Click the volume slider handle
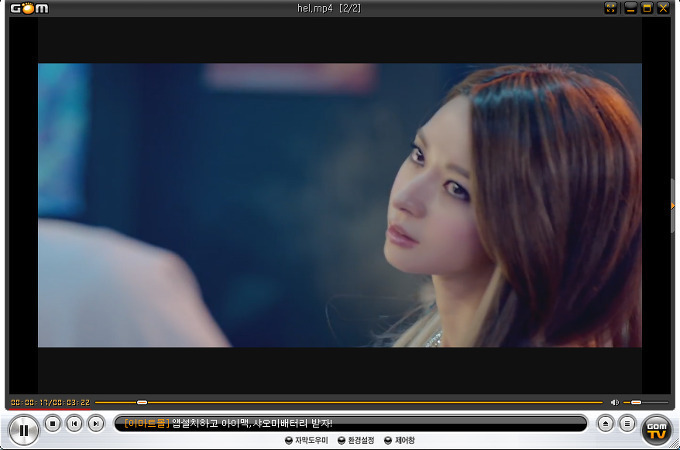 click(x=636, y=402)
